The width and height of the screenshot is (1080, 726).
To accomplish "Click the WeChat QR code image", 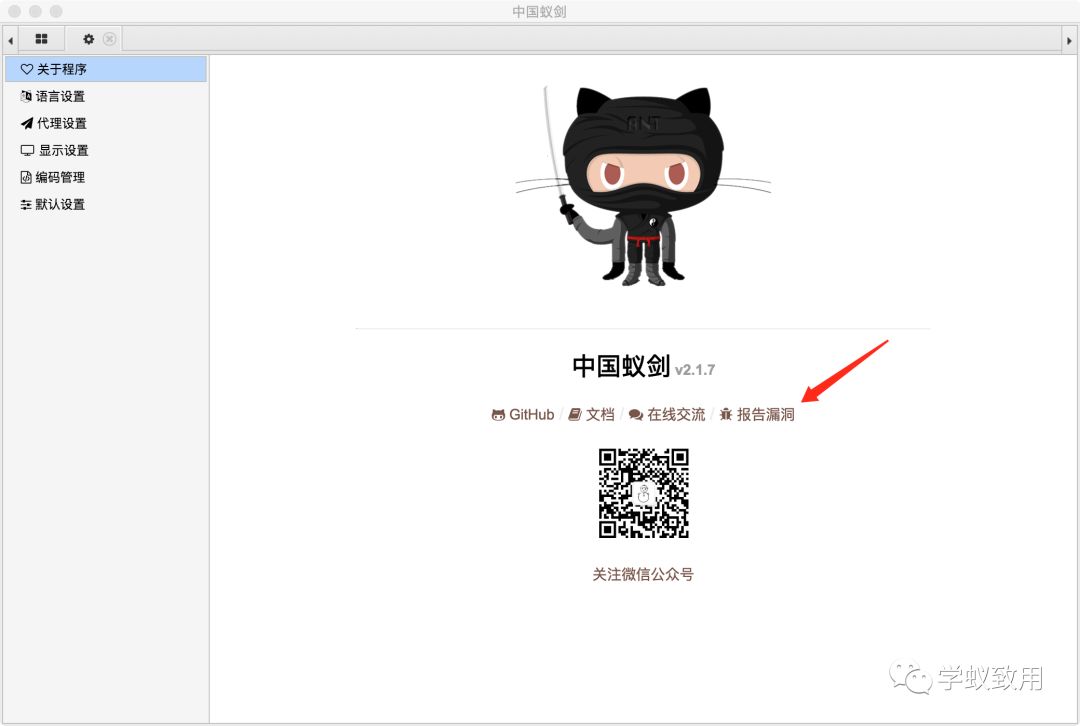I will tap(643, 493).
